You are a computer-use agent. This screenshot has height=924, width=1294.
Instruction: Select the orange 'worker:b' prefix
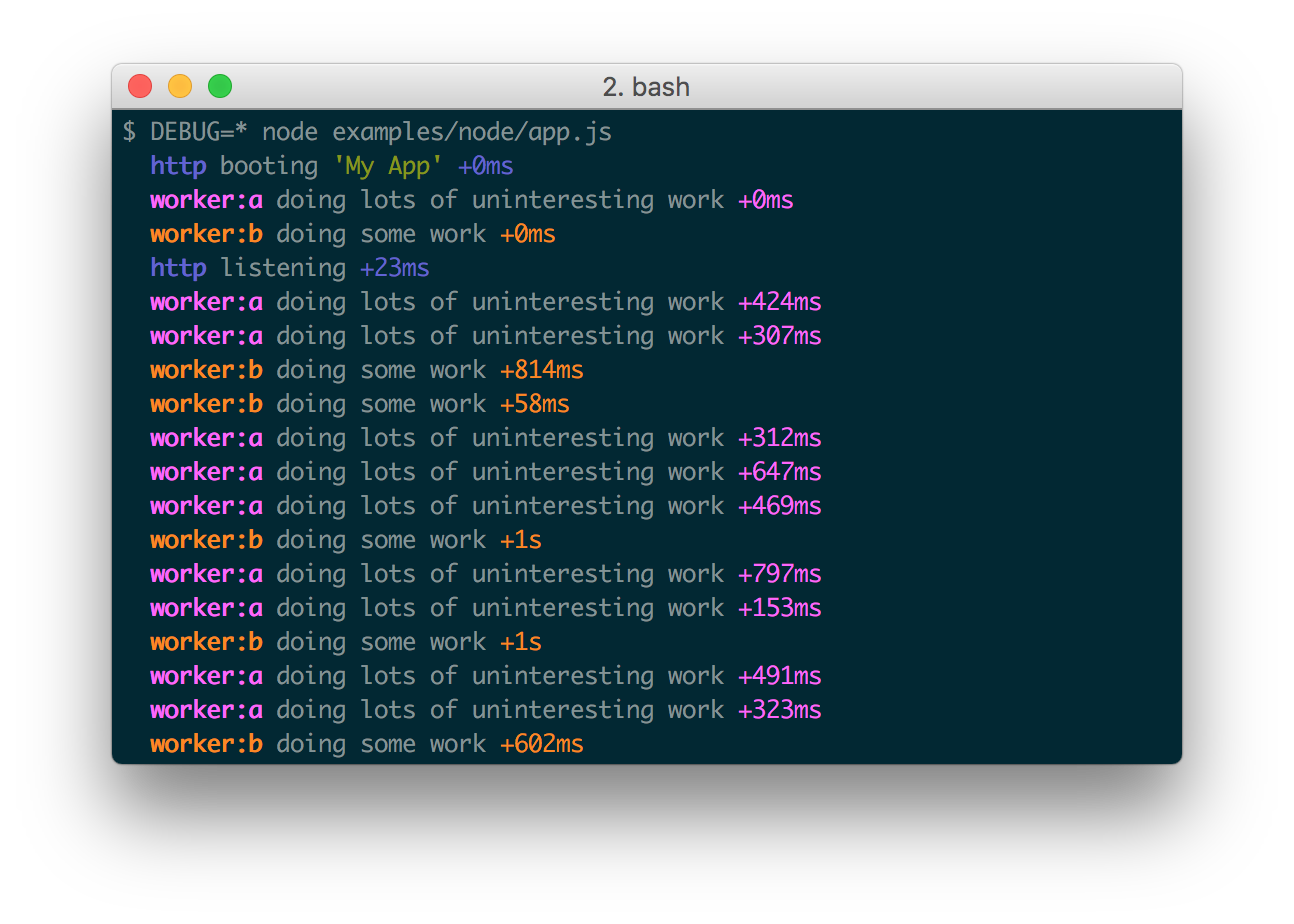coord(205,233)
